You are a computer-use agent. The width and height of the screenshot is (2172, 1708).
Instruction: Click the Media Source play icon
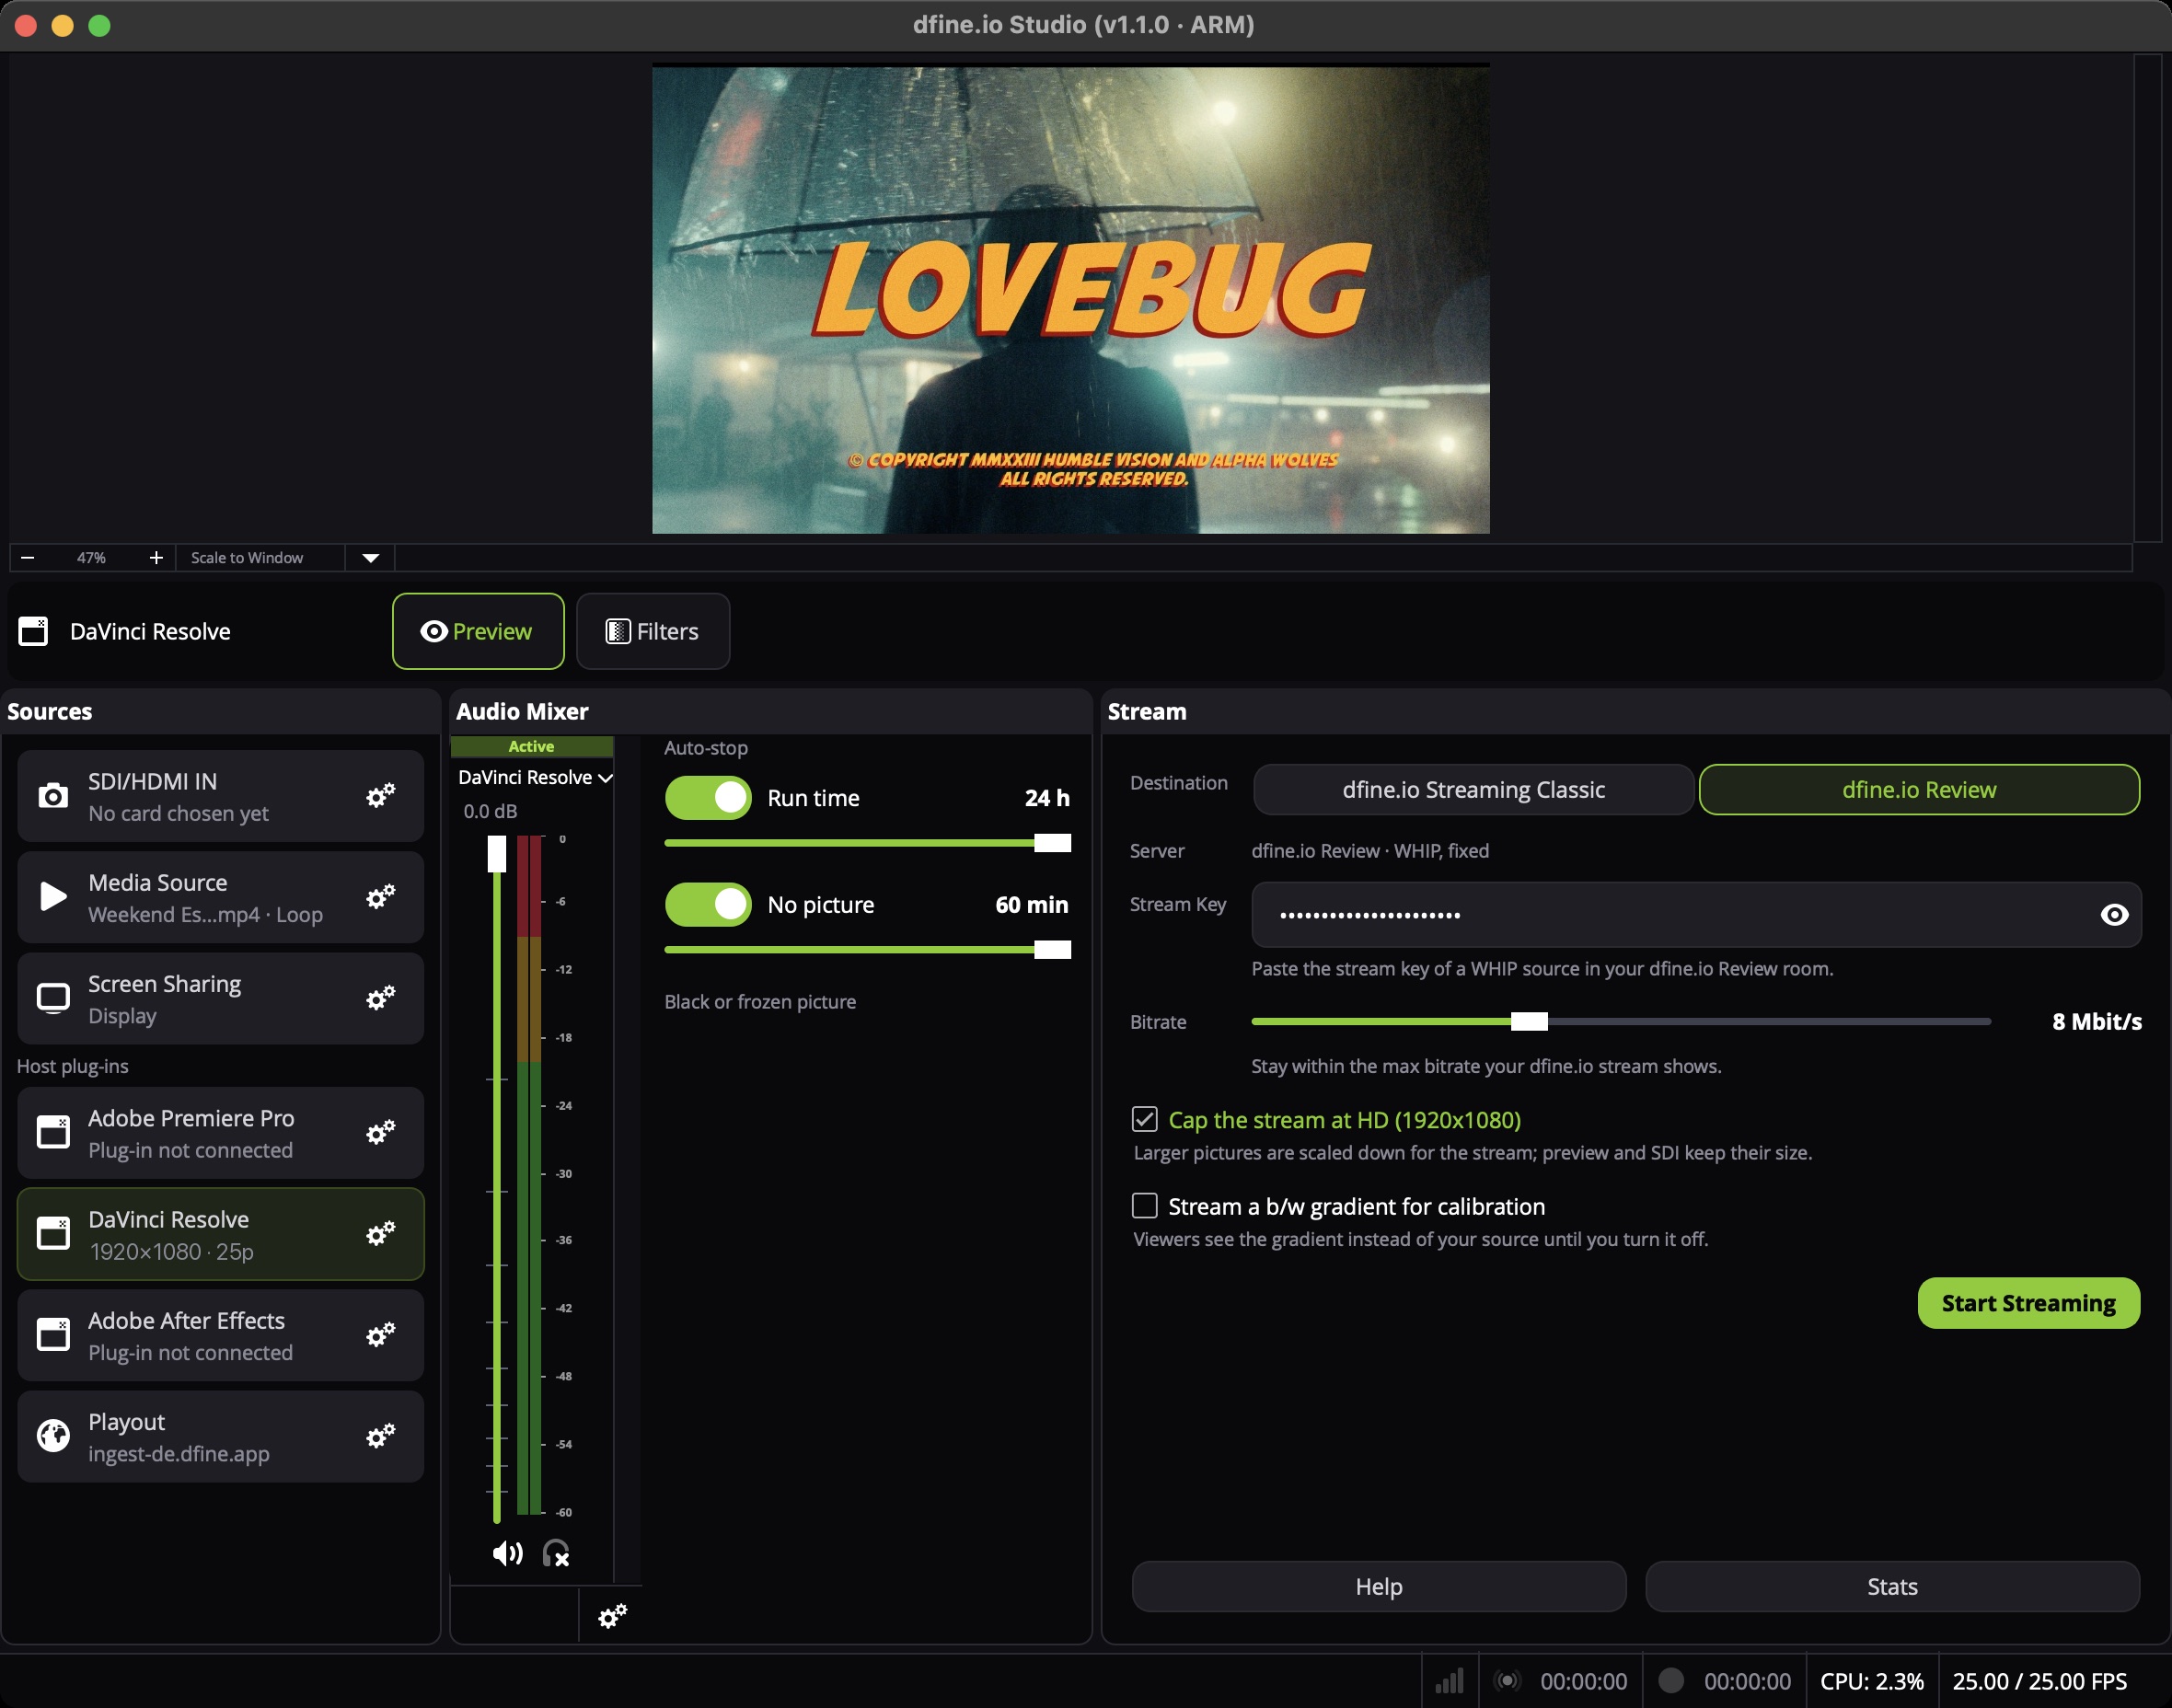click(x=53, y=896)
